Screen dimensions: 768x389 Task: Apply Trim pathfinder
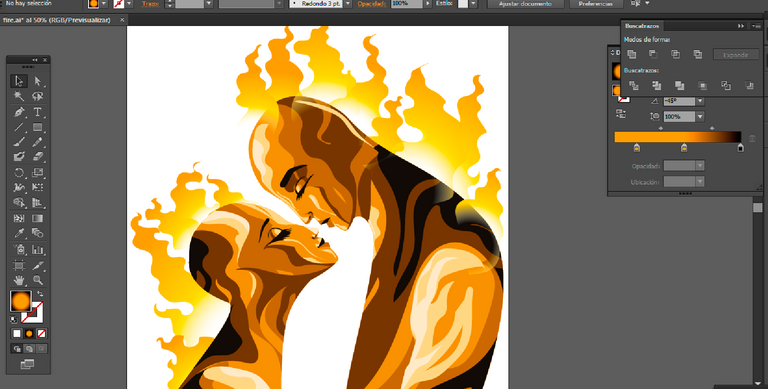[x=657, y=86]
